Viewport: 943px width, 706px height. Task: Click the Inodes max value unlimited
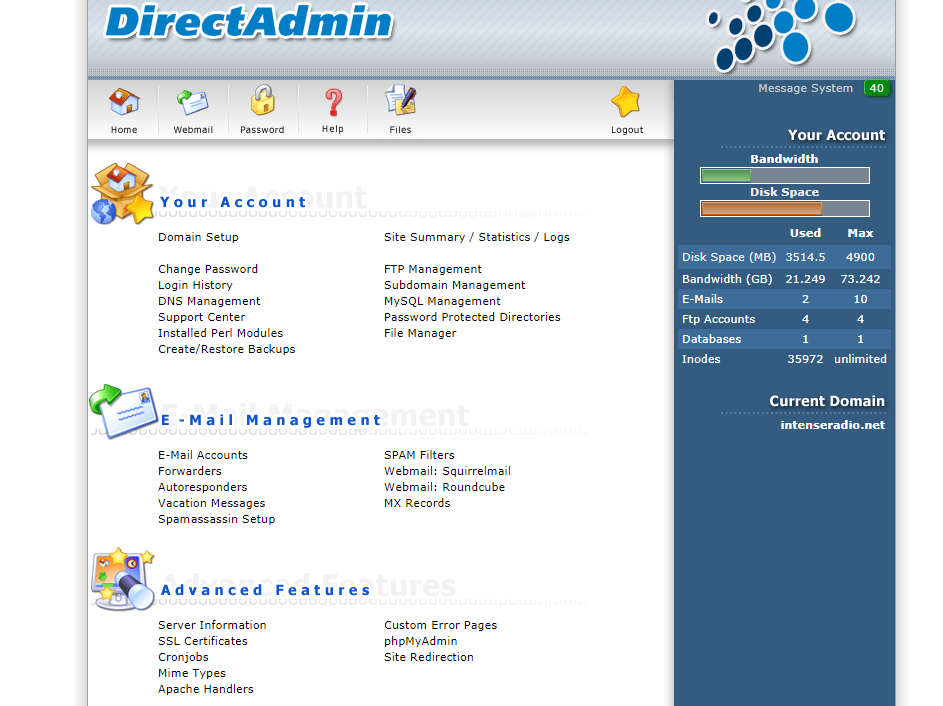tap(860, 359)
